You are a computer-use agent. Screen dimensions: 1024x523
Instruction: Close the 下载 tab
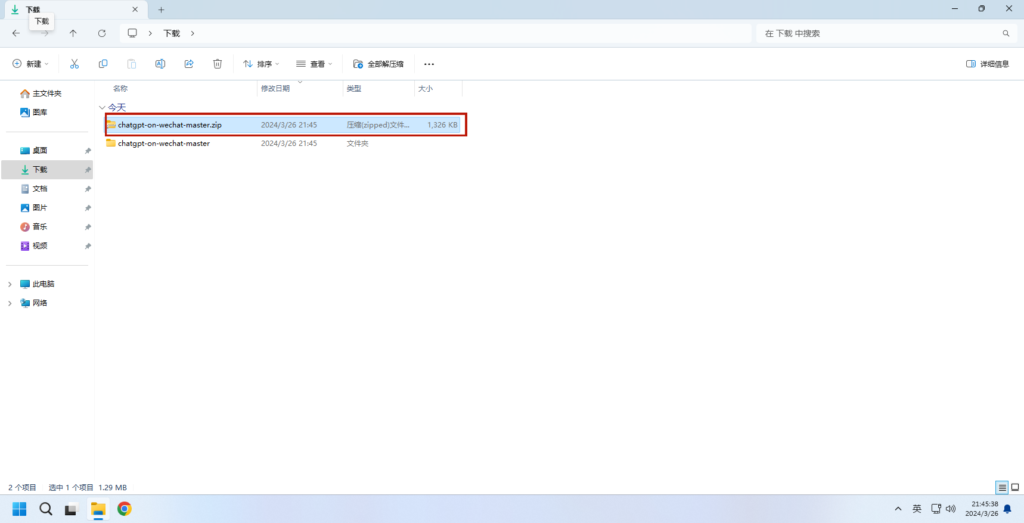coord(135,10)
